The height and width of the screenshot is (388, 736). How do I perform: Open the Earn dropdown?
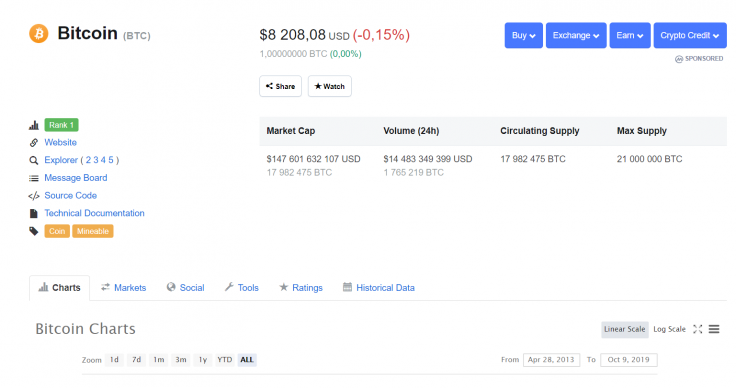630,35
